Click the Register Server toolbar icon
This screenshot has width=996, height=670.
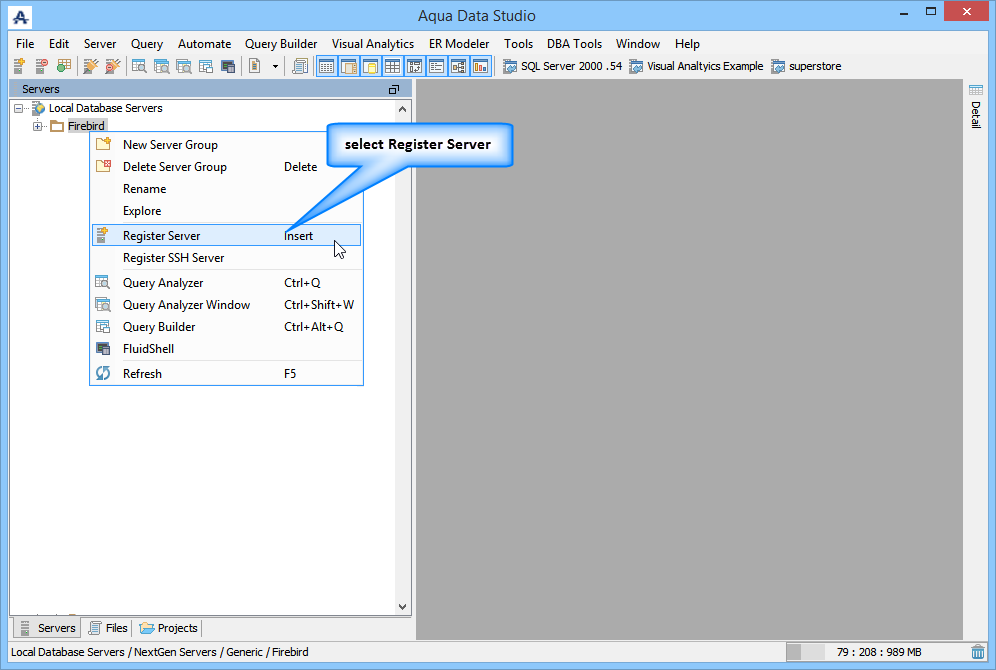19,66
